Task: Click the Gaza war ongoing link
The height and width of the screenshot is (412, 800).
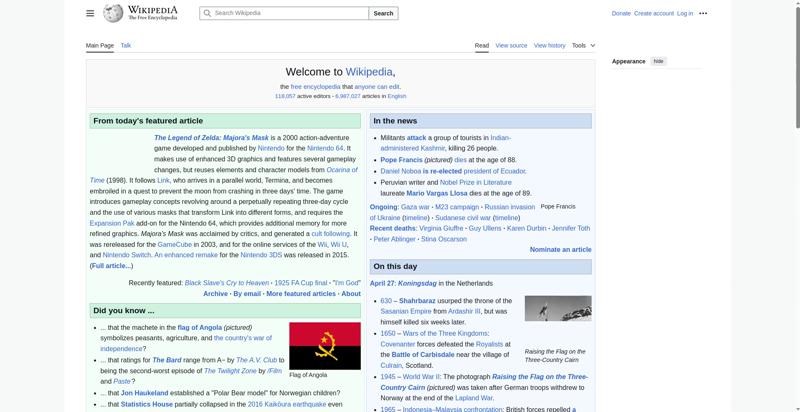Action: coord(415,207)
